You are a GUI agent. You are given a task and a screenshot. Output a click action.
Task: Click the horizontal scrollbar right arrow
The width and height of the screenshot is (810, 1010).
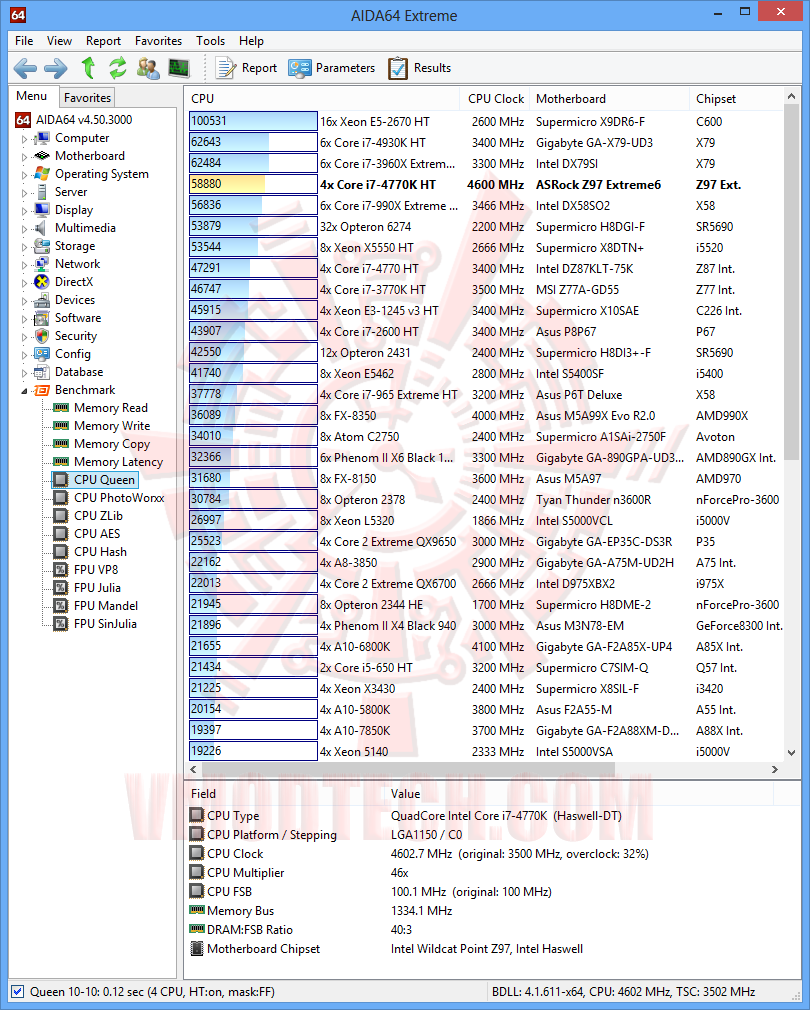[x=775, y=769]
